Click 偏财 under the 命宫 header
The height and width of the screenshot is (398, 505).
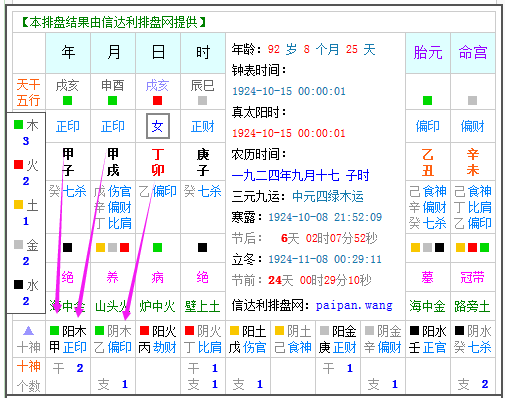pyautogui.click(x=473, y=126)
